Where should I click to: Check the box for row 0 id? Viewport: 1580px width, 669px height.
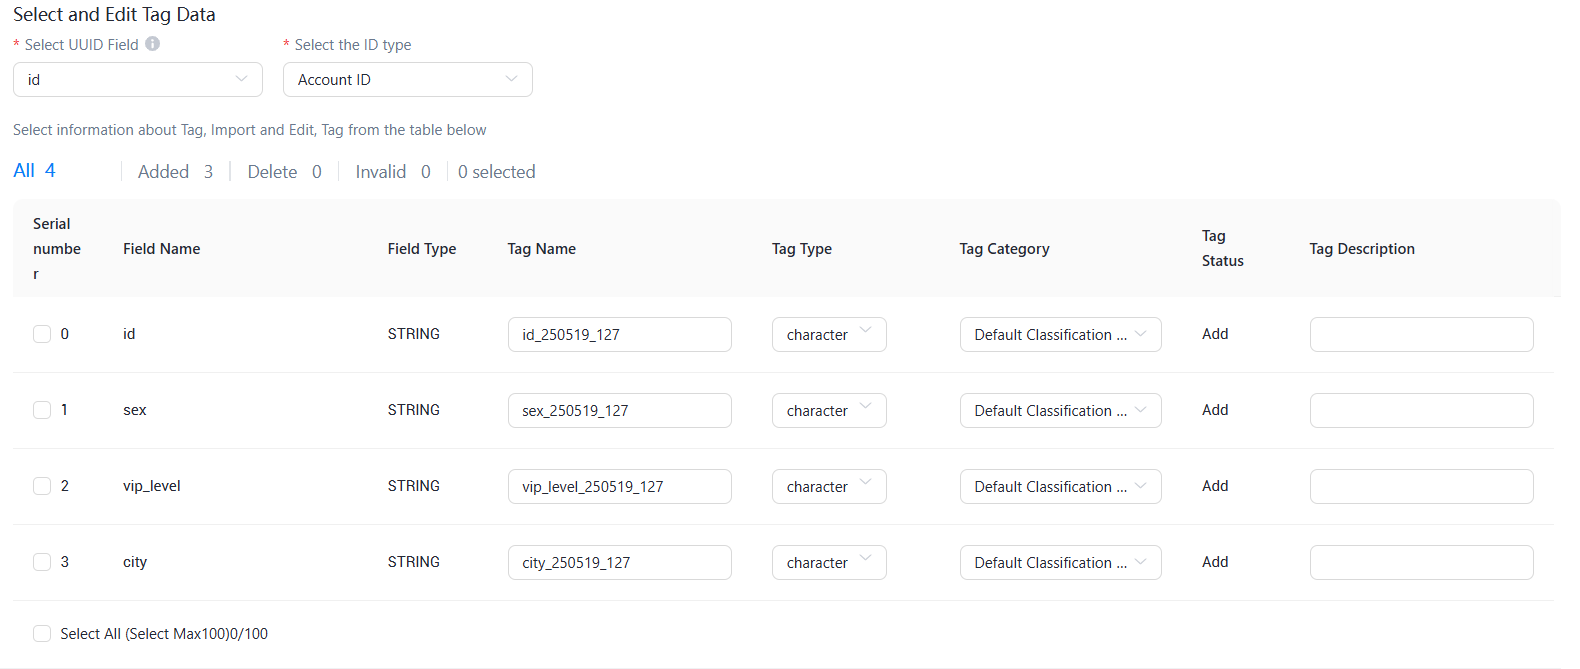click(42, 334)
